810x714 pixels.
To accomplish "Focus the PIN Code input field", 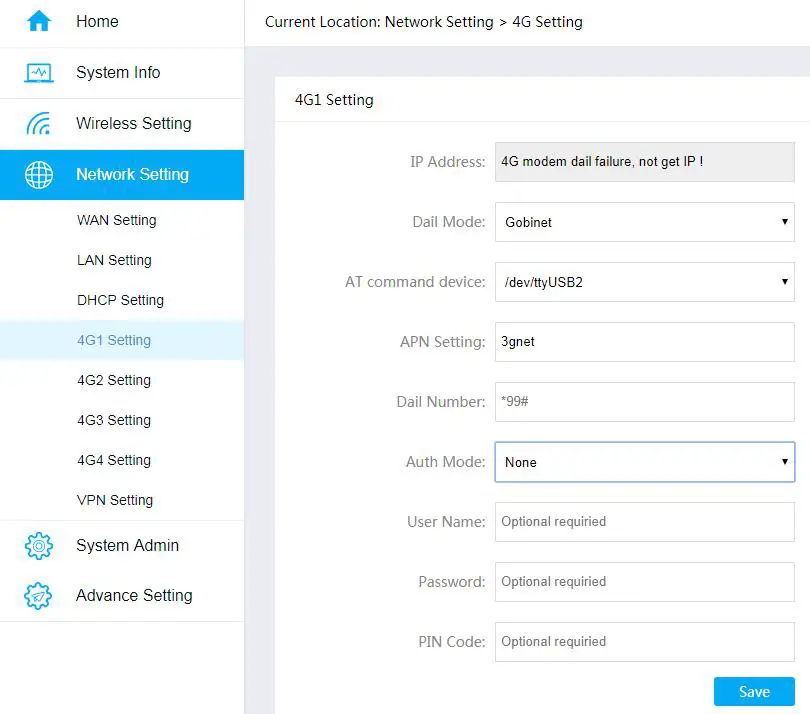I will [x=644, y=642].
